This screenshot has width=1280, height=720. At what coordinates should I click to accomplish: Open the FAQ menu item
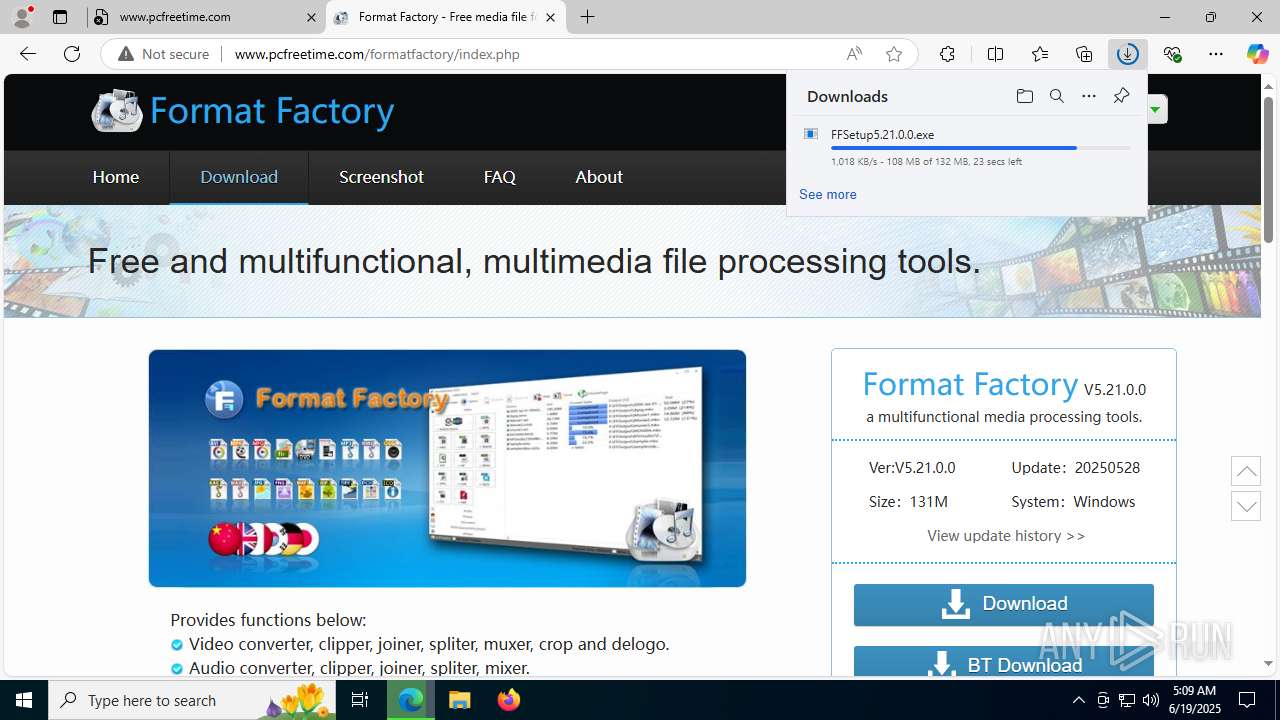coord(499,177)
